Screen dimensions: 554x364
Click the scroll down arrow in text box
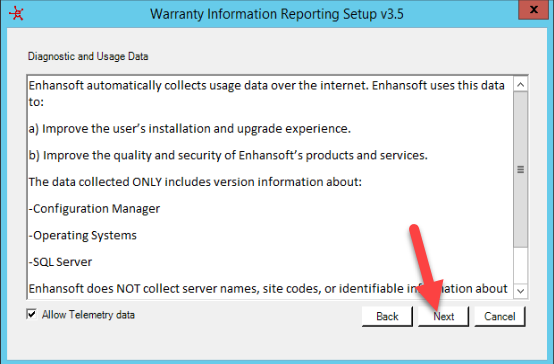tap(520, 291)
